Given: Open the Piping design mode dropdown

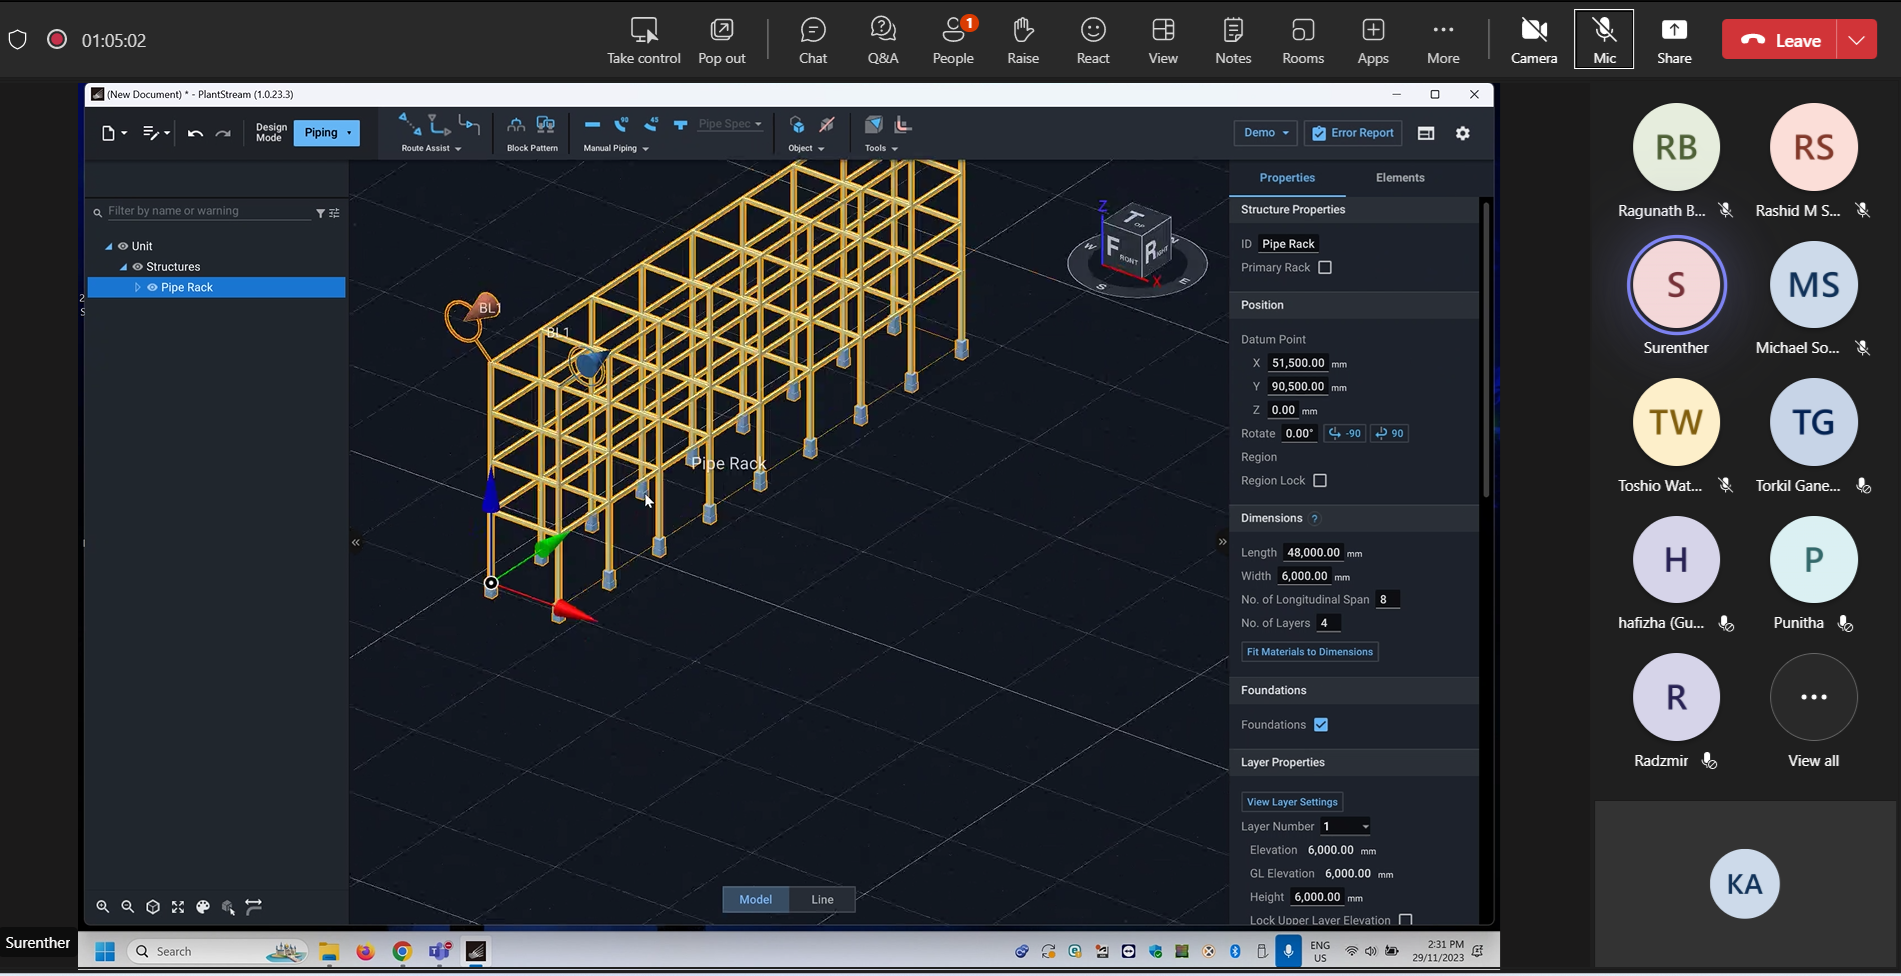Looking at the screenshot, I should [x=327, y=133].
